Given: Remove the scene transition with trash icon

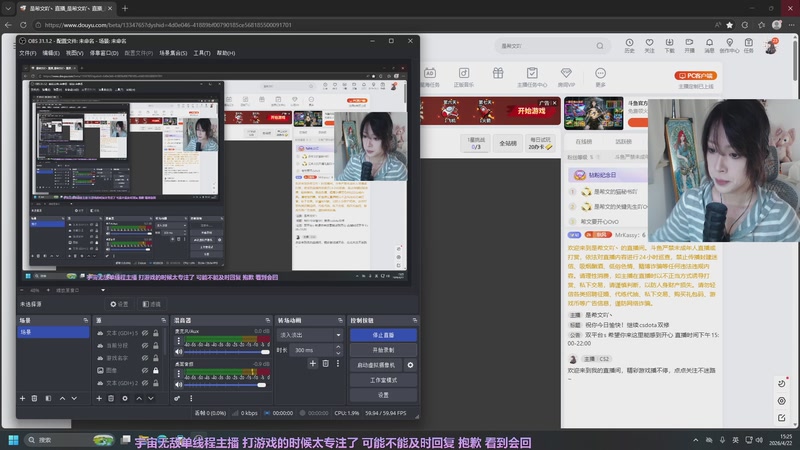Looking at the screenshot, I should 326,363.
